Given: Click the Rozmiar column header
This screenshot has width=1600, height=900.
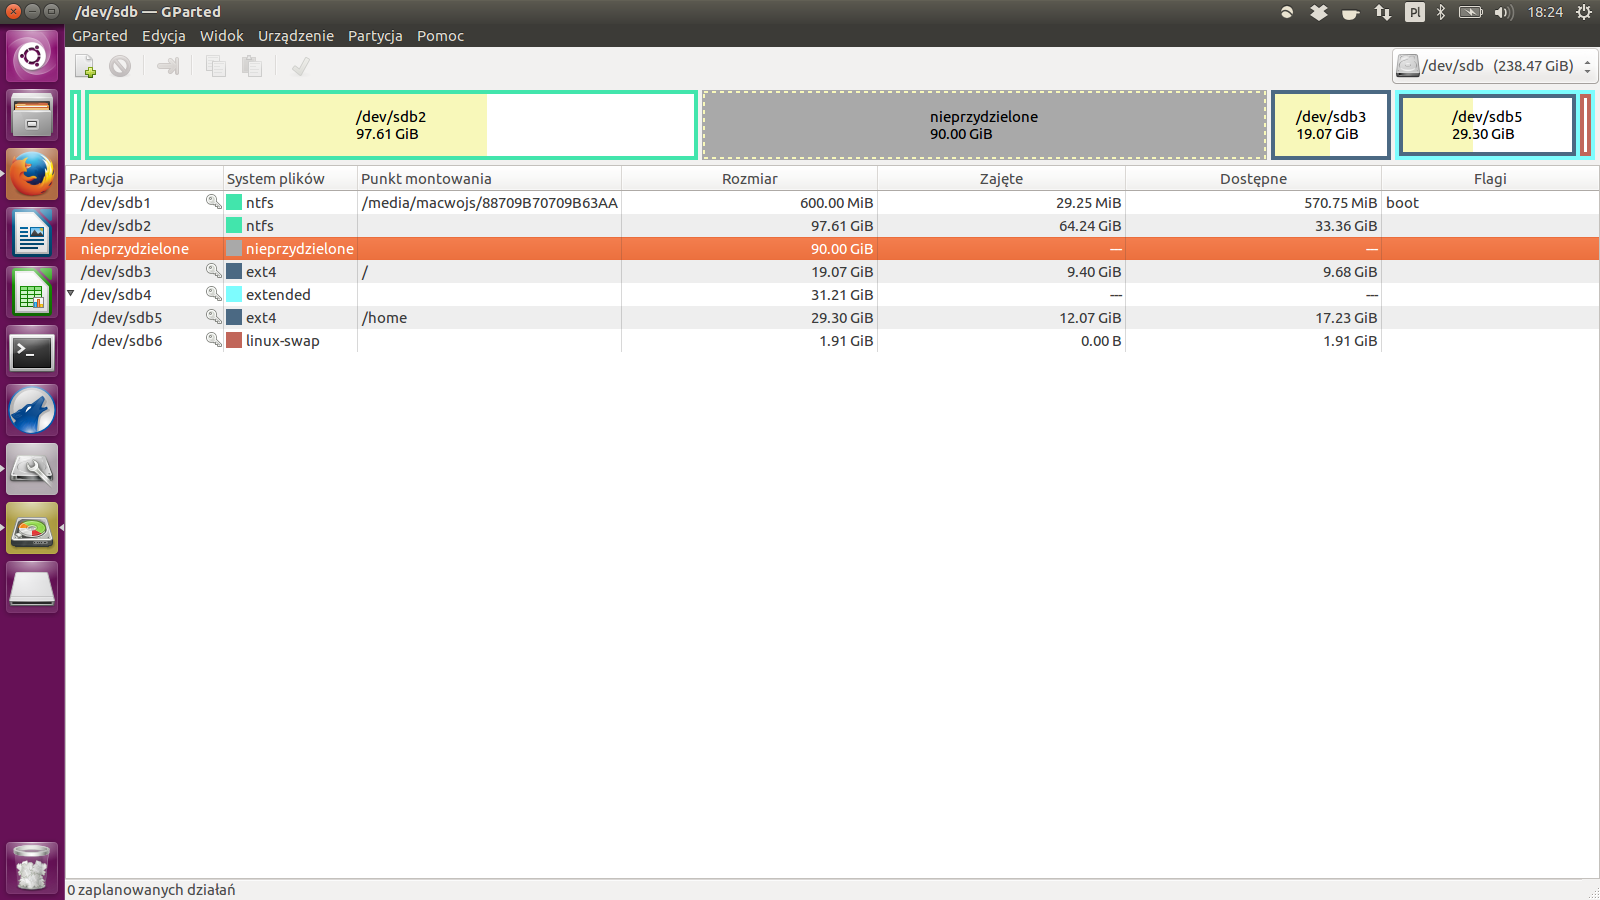Looking at the screenshot, I should (x=749, y=179).
